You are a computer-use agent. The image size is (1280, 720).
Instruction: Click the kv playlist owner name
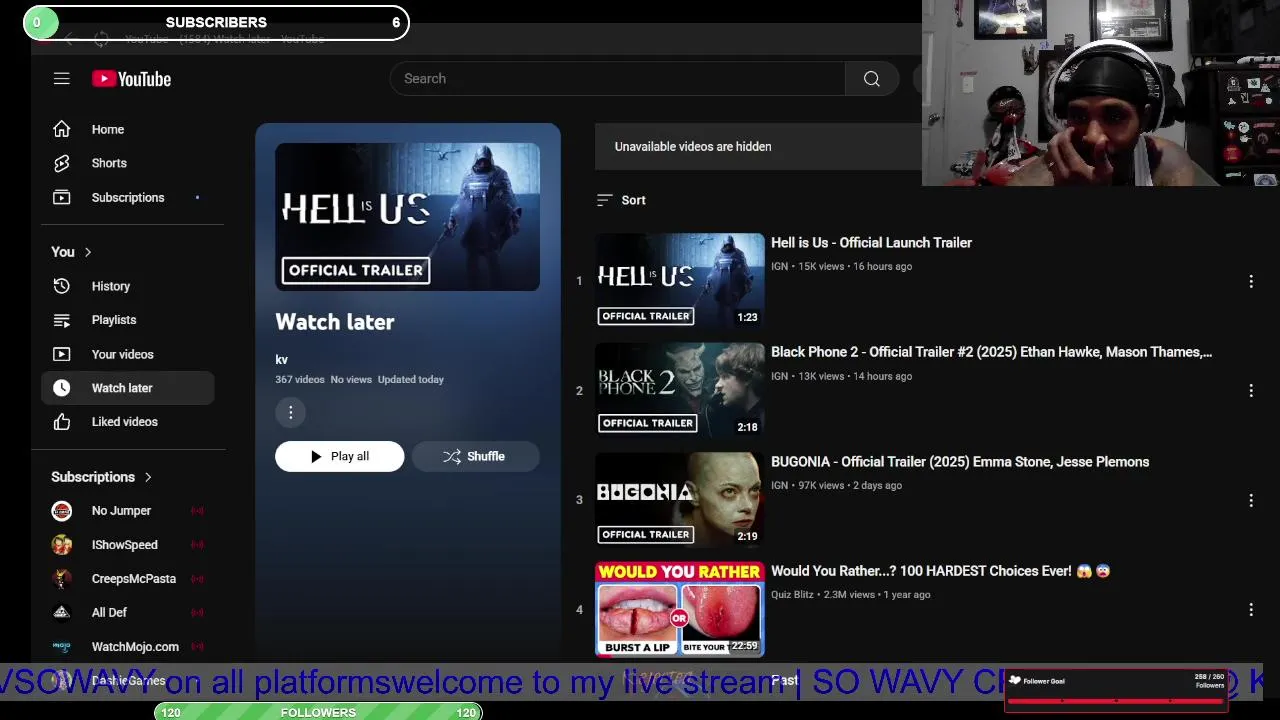pyautogui.click(x=282, y=360)
